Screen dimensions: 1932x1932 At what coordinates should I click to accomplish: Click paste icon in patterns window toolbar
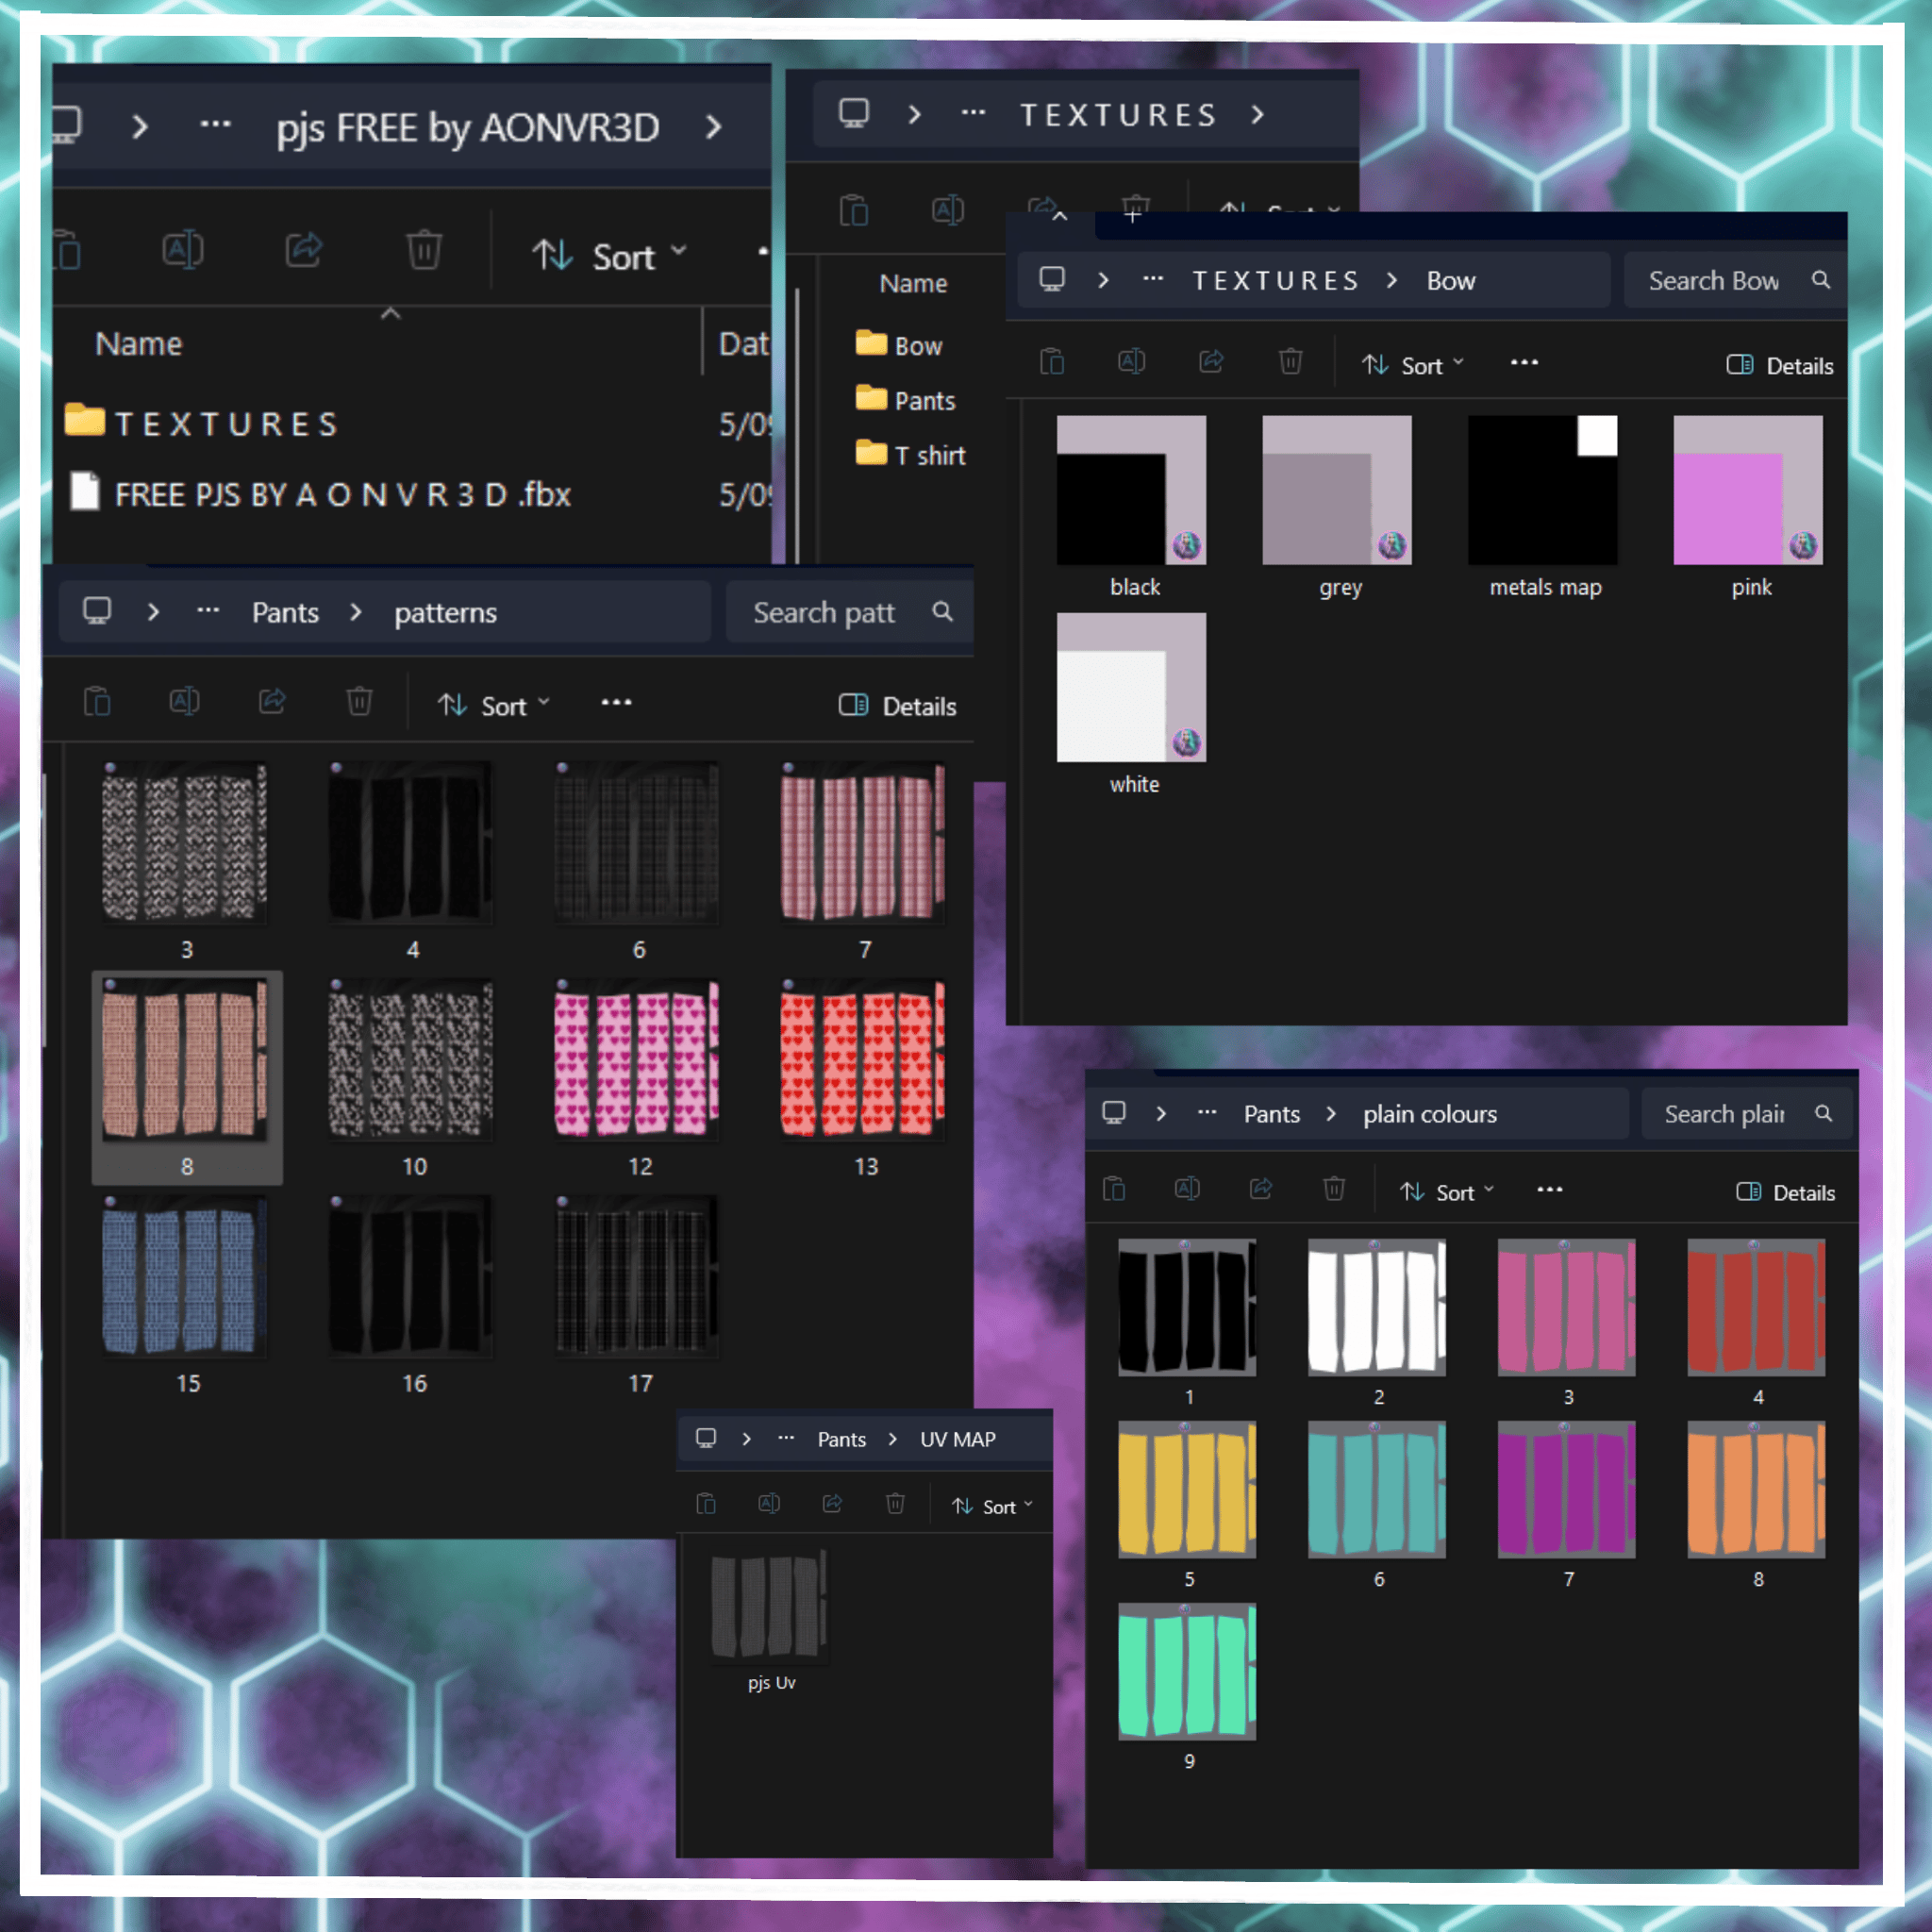coord(97,702)
